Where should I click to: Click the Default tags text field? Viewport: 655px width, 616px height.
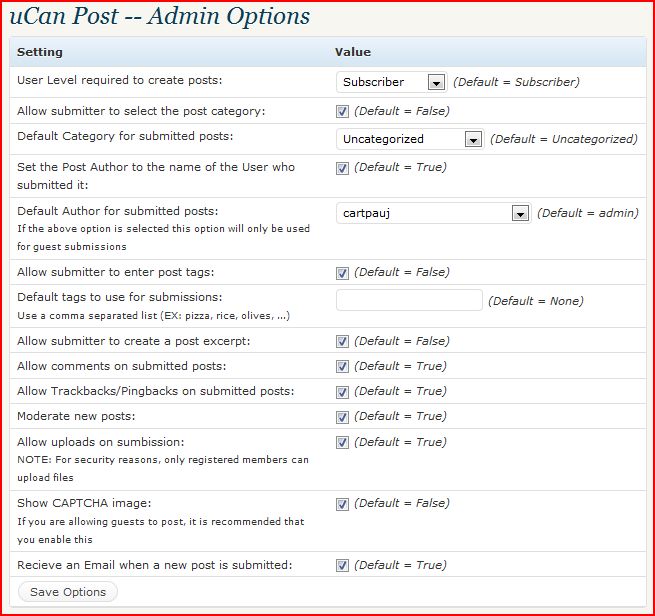[x=409, y=300]
